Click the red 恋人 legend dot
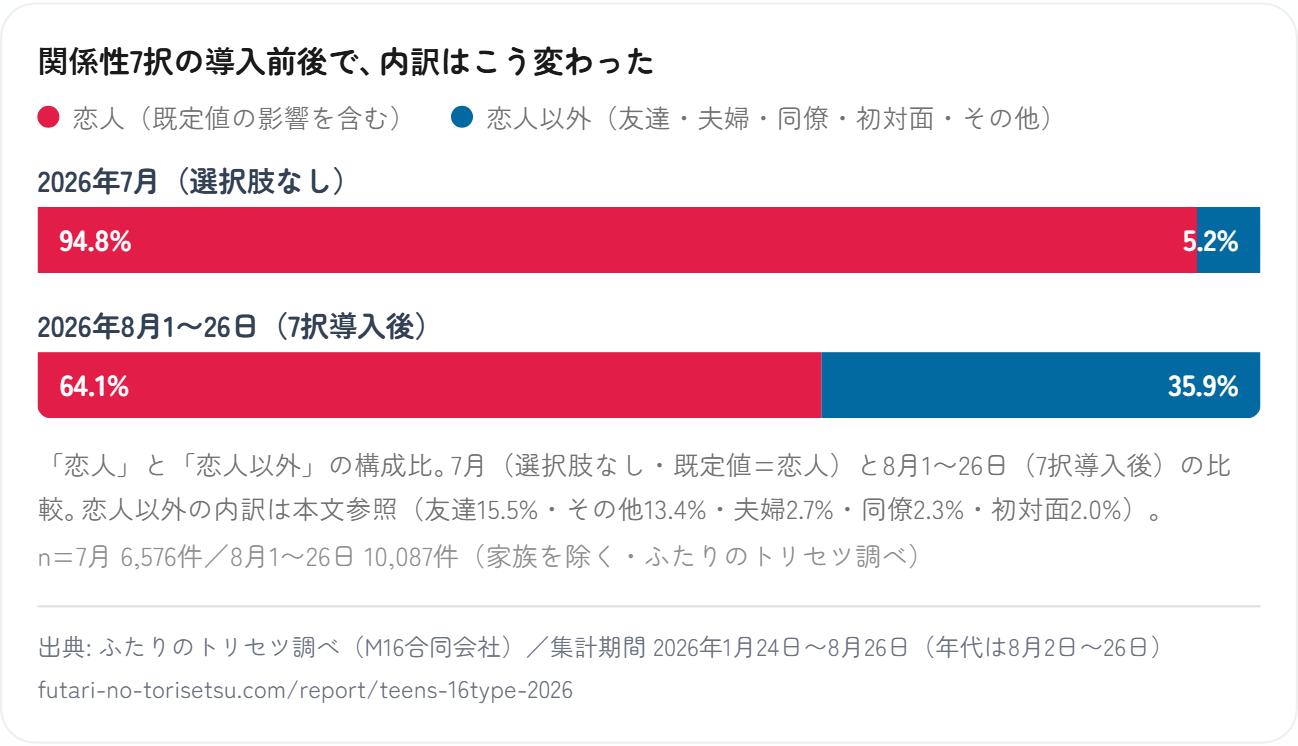 coord(49,117)
